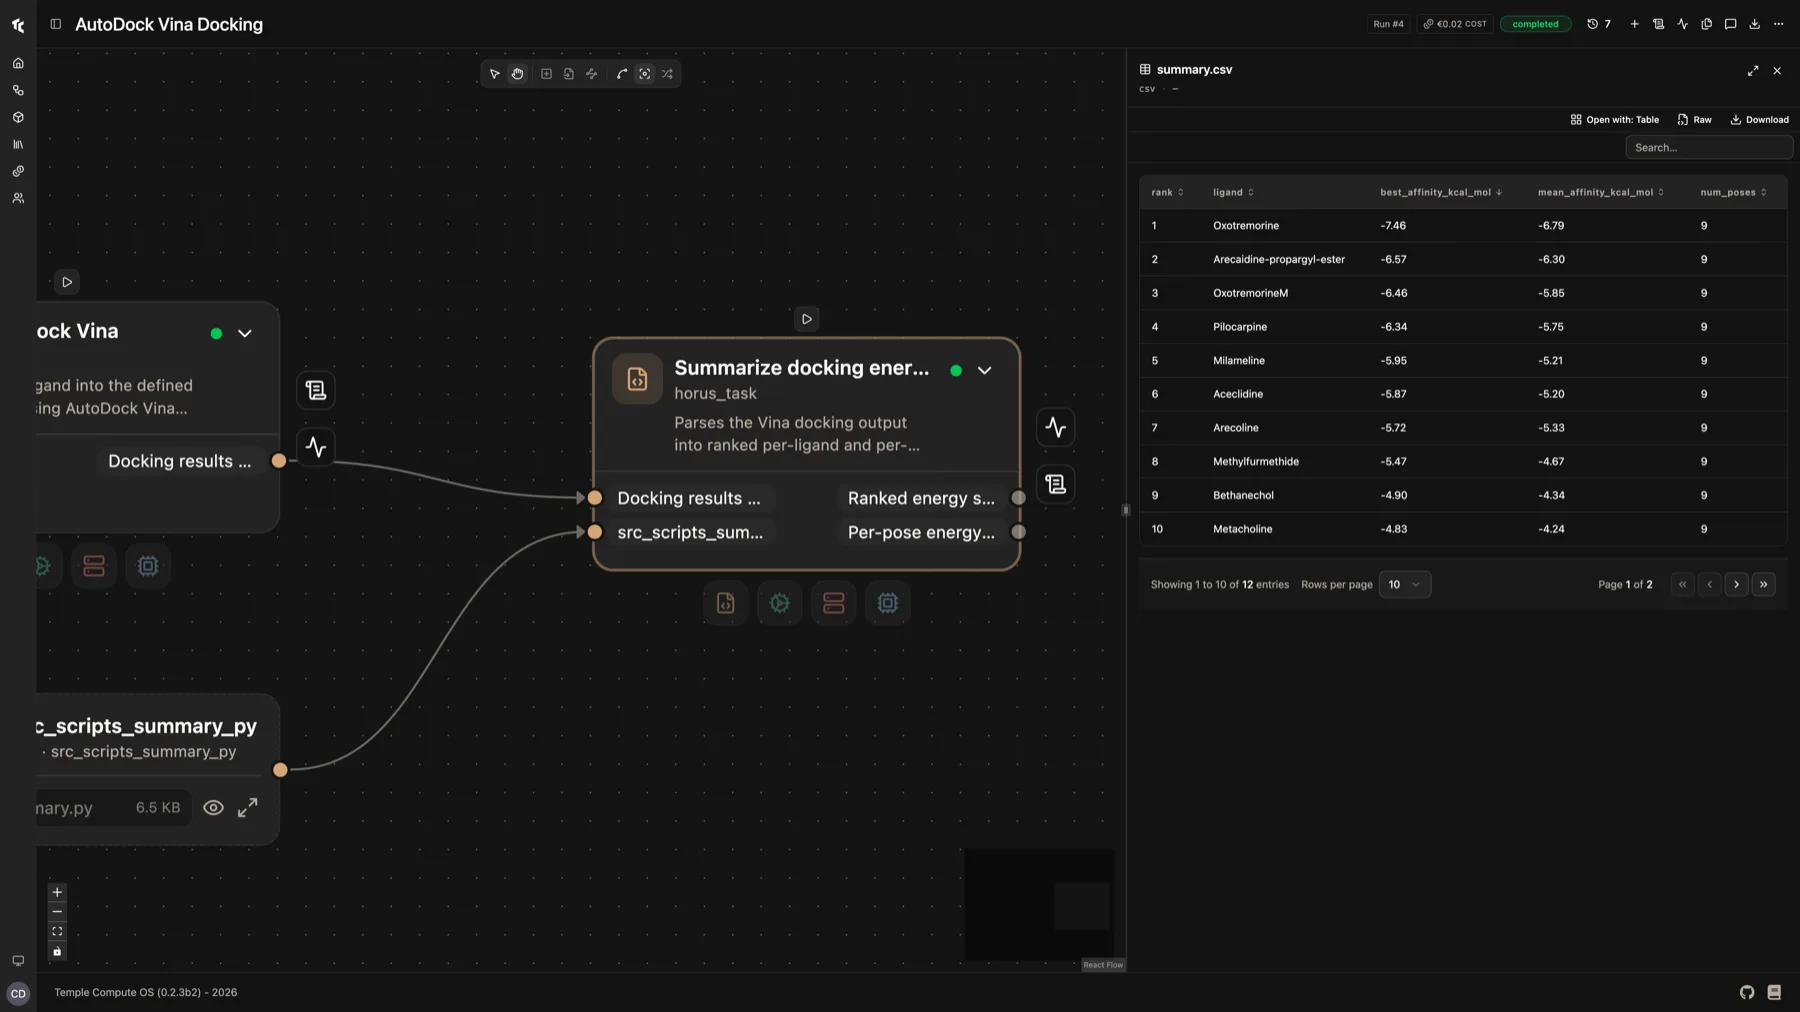Select the hand pan tool in the canvas toolbar
Image resolution: width=1800 pixels, height=1012 pixels.
(517, 74)
